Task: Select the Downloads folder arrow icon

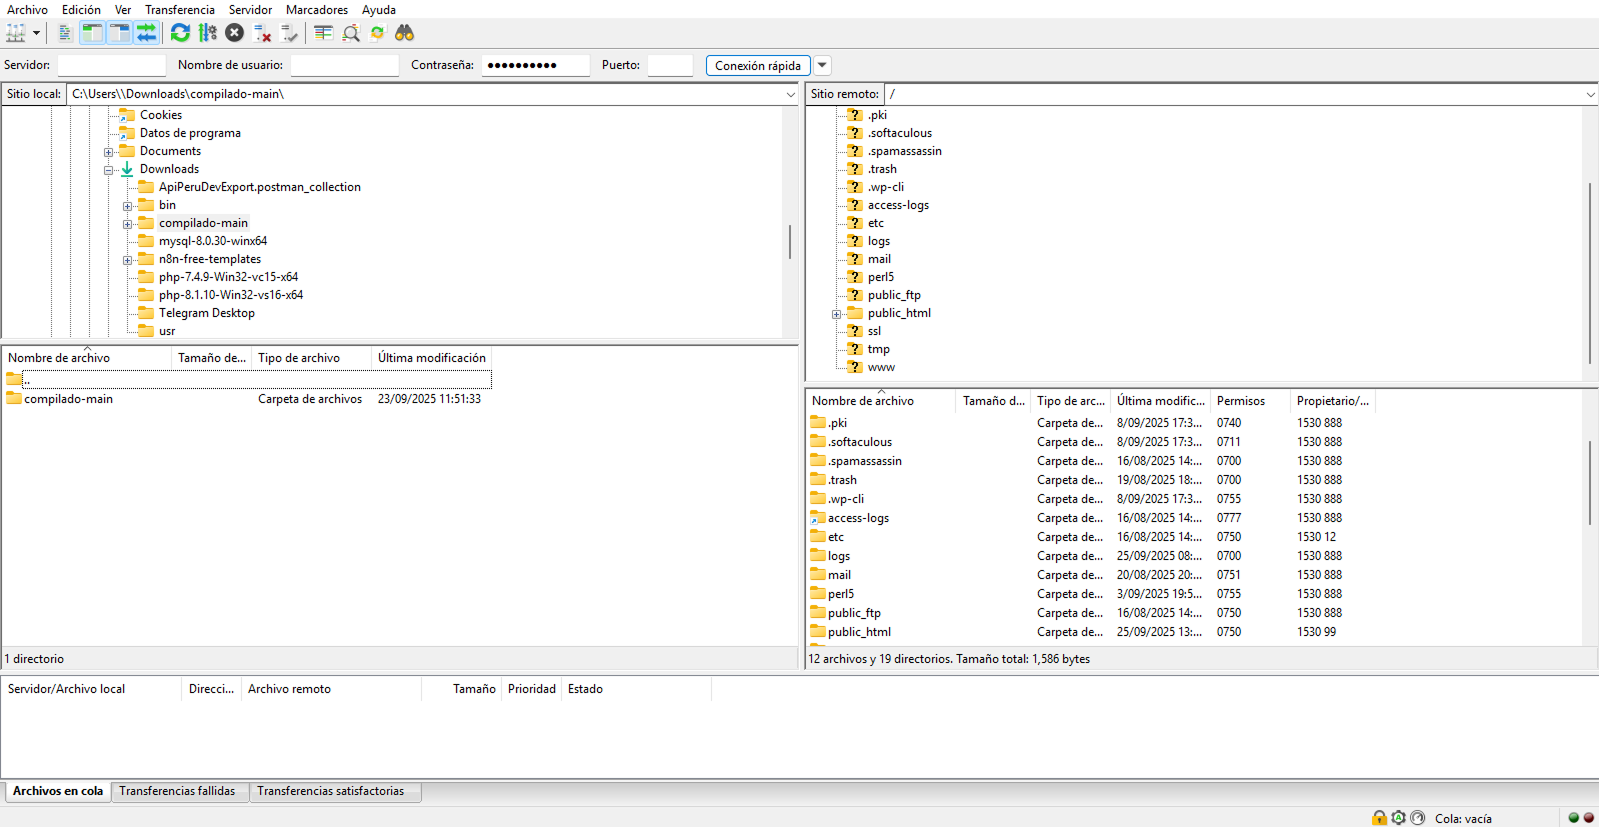Action: (x=127, y=168)
